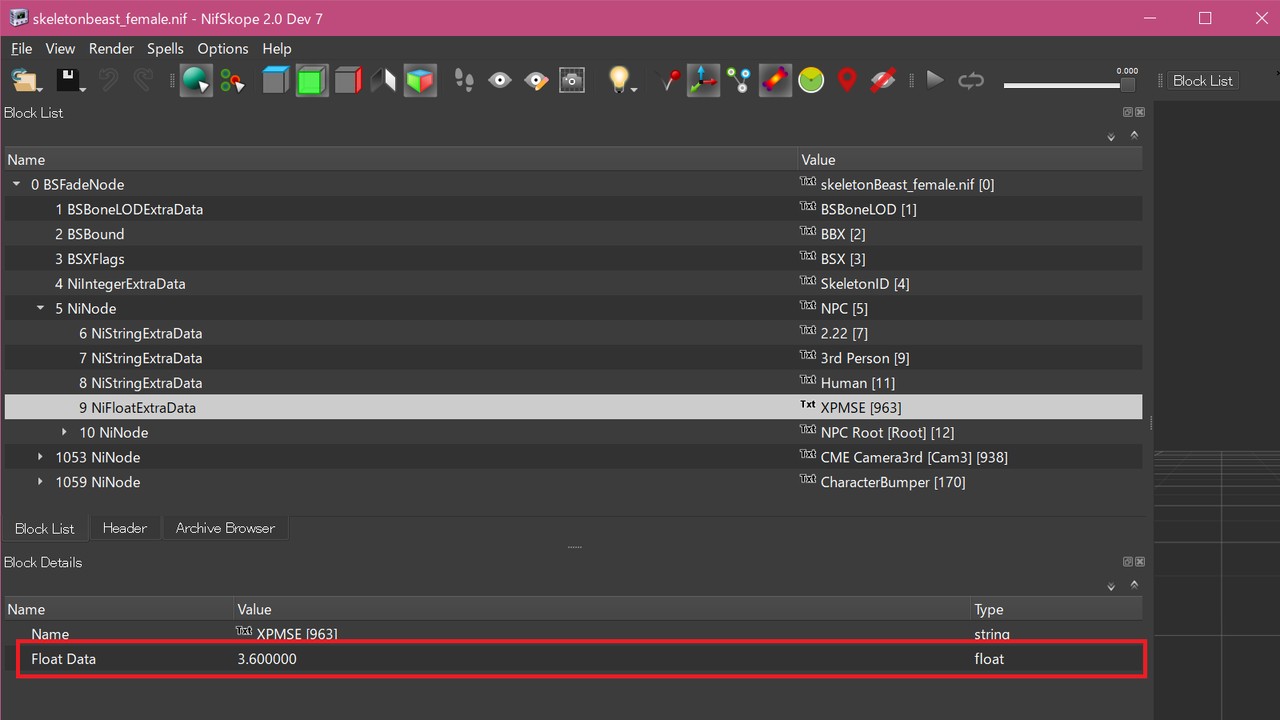Toggle the red pin marker icon
The height and width of the screenshot is (720, 1280).
click(x=671, y=80)
